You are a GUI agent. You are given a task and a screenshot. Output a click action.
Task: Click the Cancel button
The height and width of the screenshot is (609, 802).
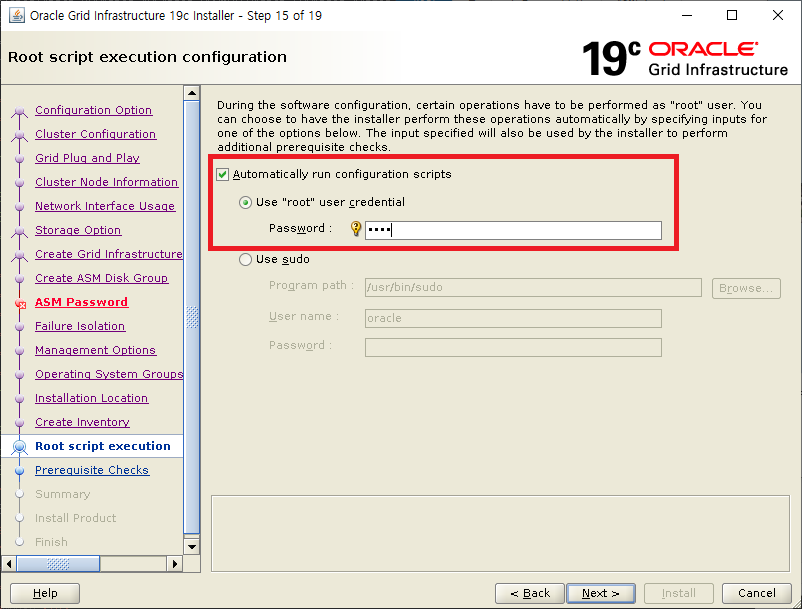(757, 594)
